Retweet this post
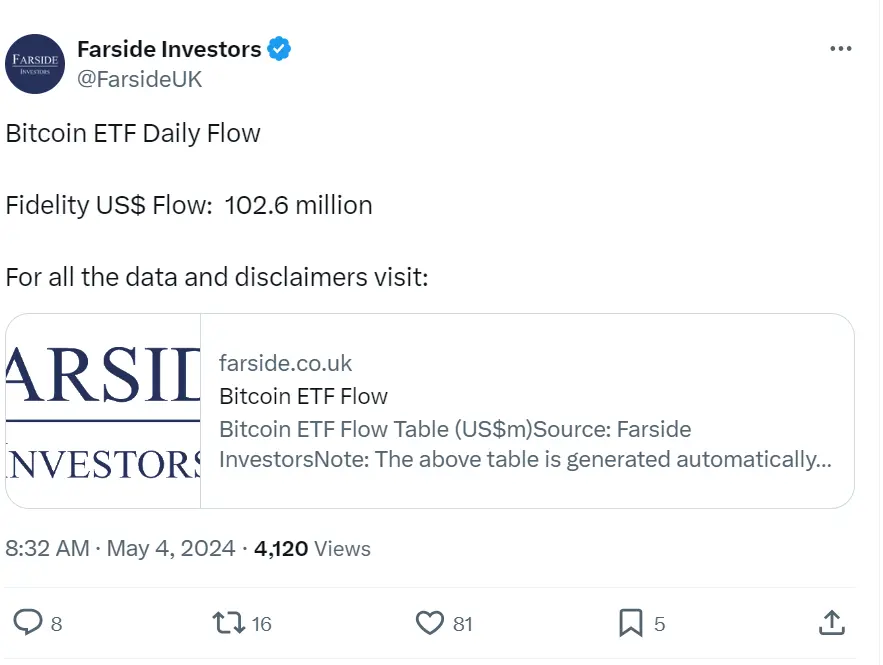Screen dimensions: 883x665 [230, 623]
